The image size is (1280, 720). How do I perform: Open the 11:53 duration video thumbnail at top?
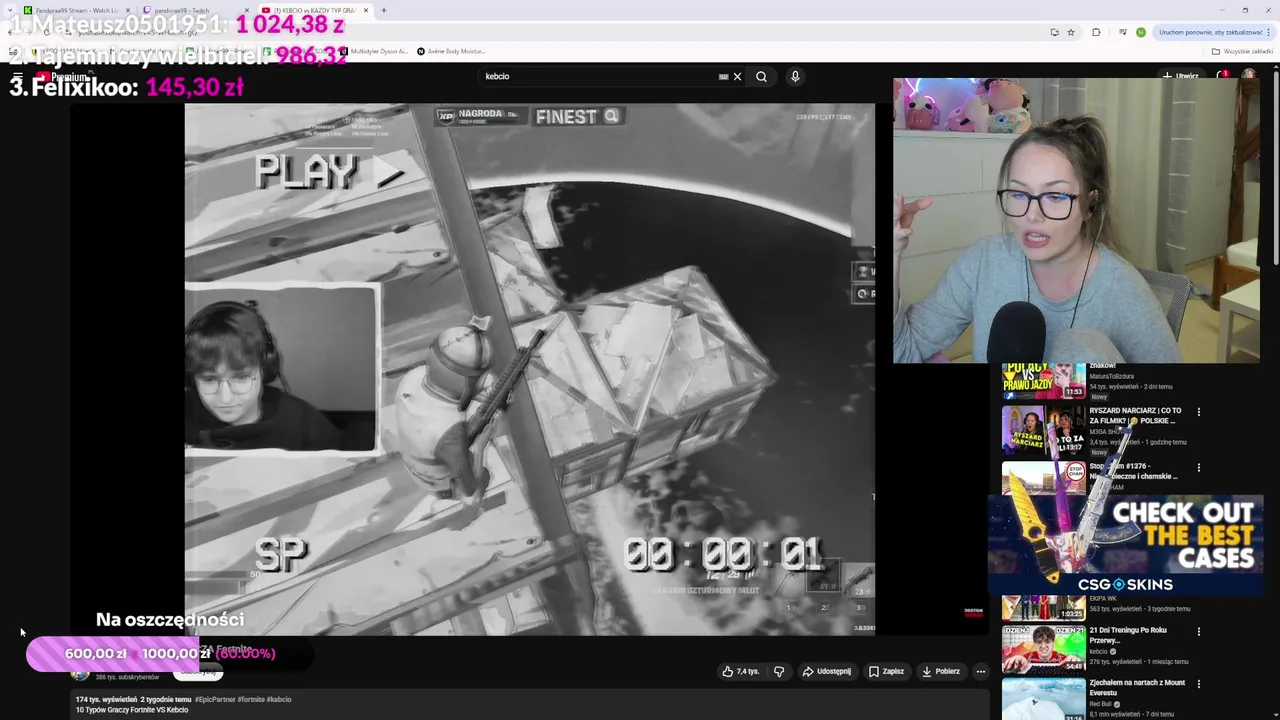pos(1044,381)
